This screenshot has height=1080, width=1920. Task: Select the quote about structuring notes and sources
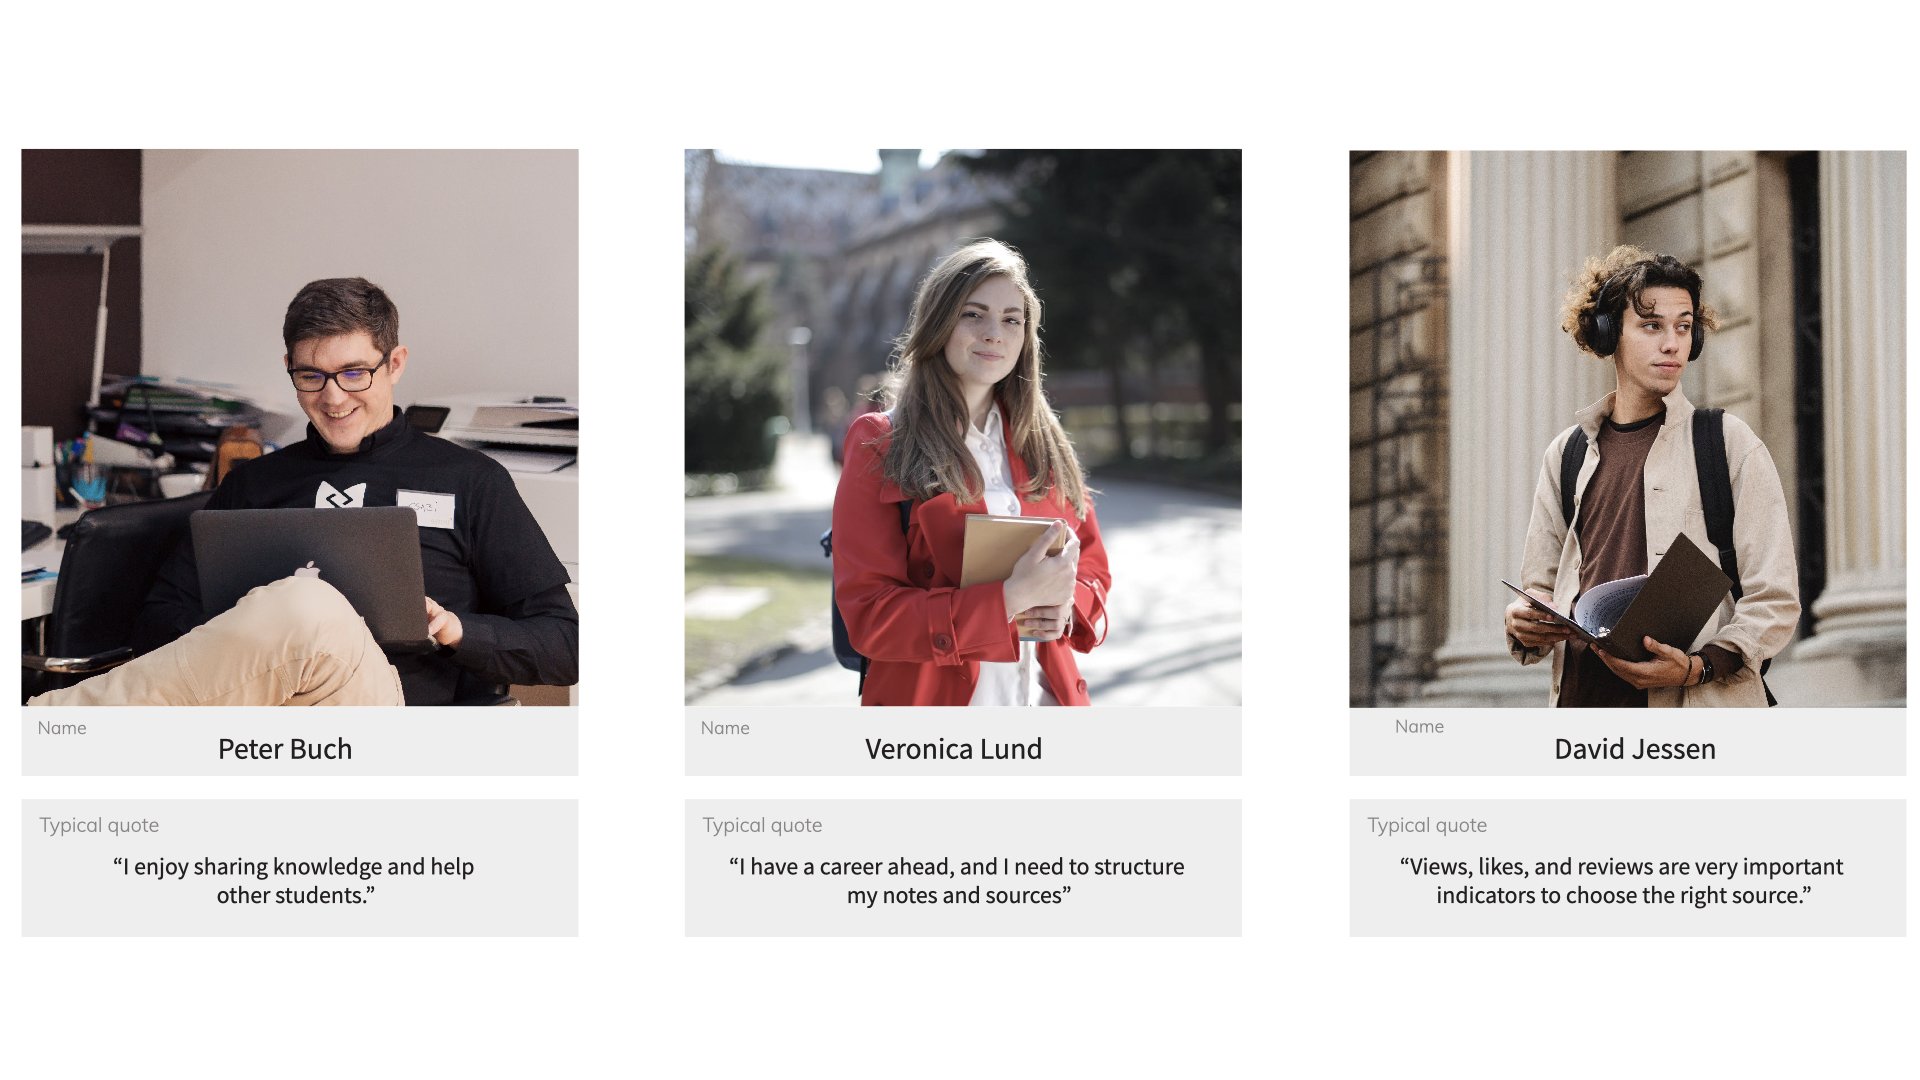tap(957, 881)
